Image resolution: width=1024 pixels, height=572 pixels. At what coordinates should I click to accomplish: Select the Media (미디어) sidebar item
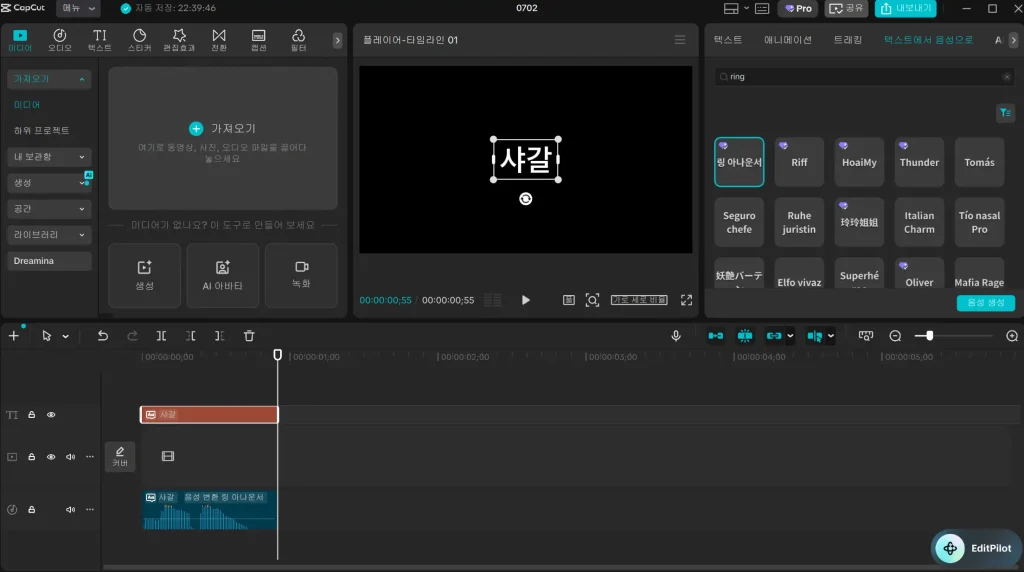pos(27,104)
